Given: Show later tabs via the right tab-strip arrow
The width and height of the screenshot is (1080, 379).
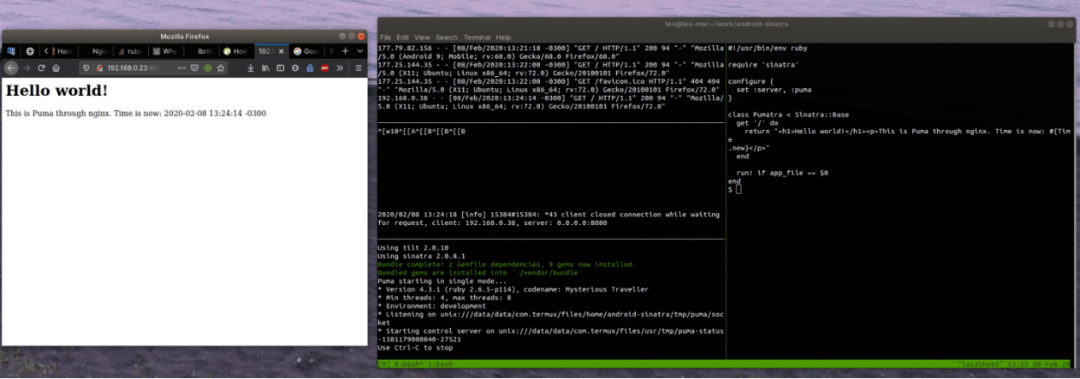Looking at the screenshot, I should [x=331, y=51].
